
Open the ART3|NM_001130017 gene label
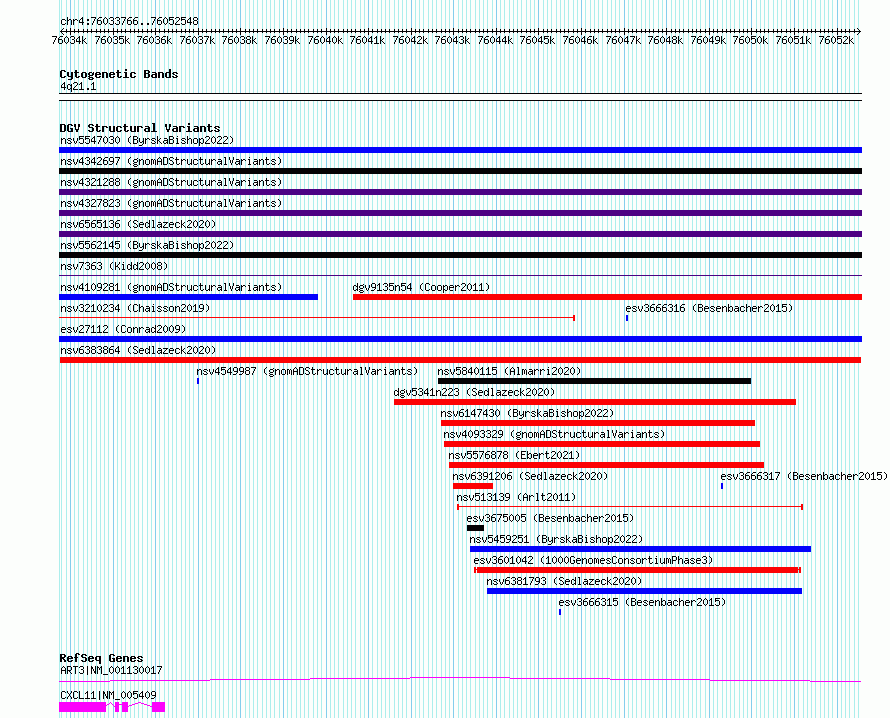111,670
